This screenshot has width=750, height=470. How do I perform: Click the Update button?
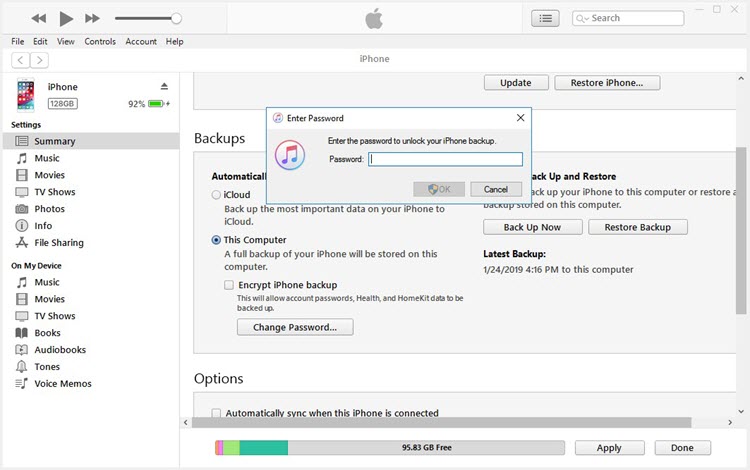(516, 83)
